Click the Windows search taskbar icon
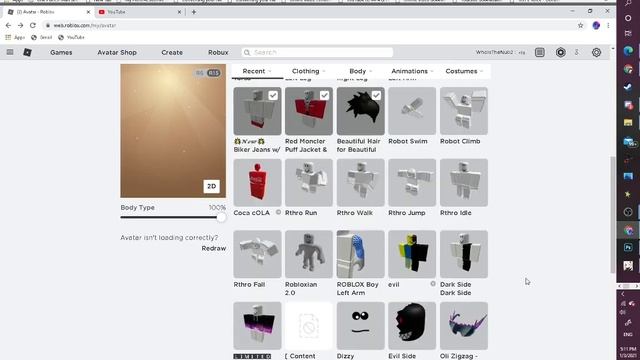The width and height of the screenshot is (640, 360). [628, 3]
